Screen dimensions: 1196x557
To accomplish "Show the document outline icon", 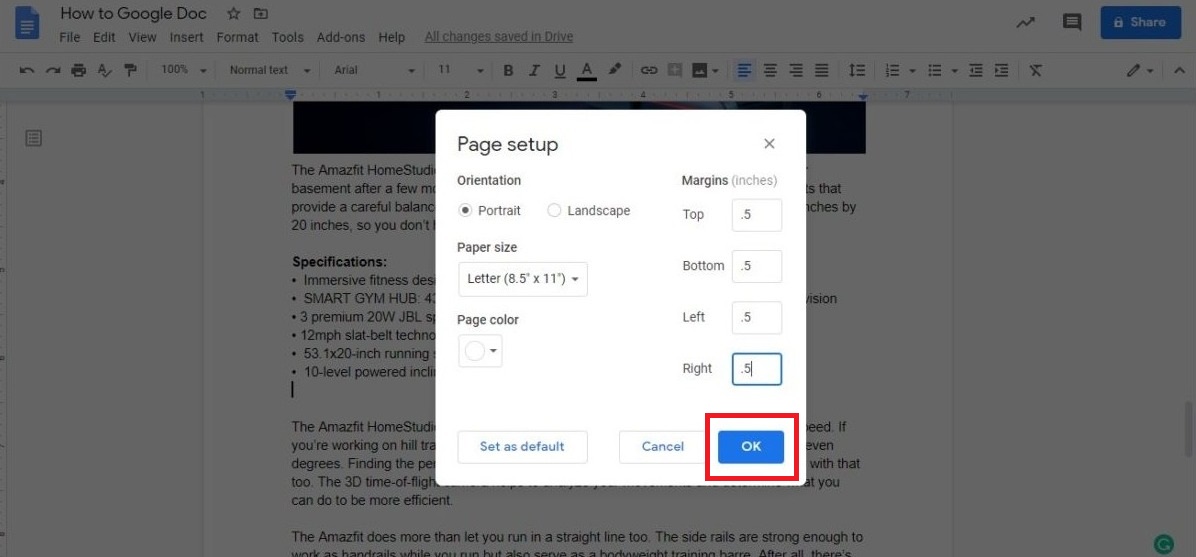I will (34, 138).
